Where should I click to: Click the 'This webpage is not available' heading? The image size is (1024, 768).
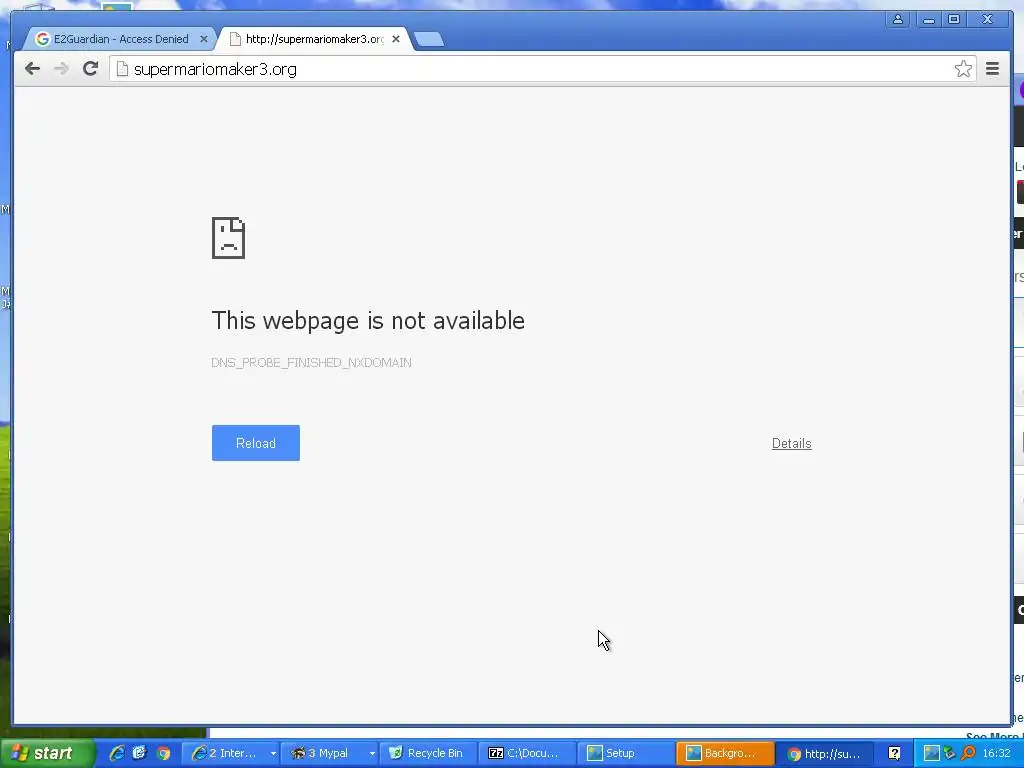pos(368,321)
